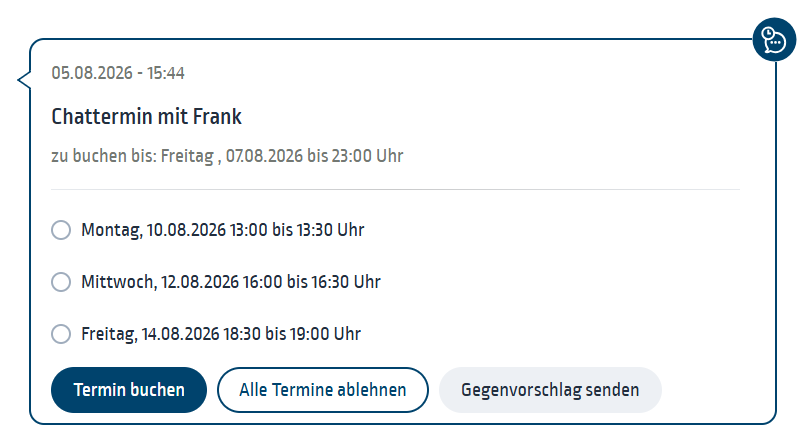Click the name Frank in the heading
The image size is (811, 443).
click(217, 117)
